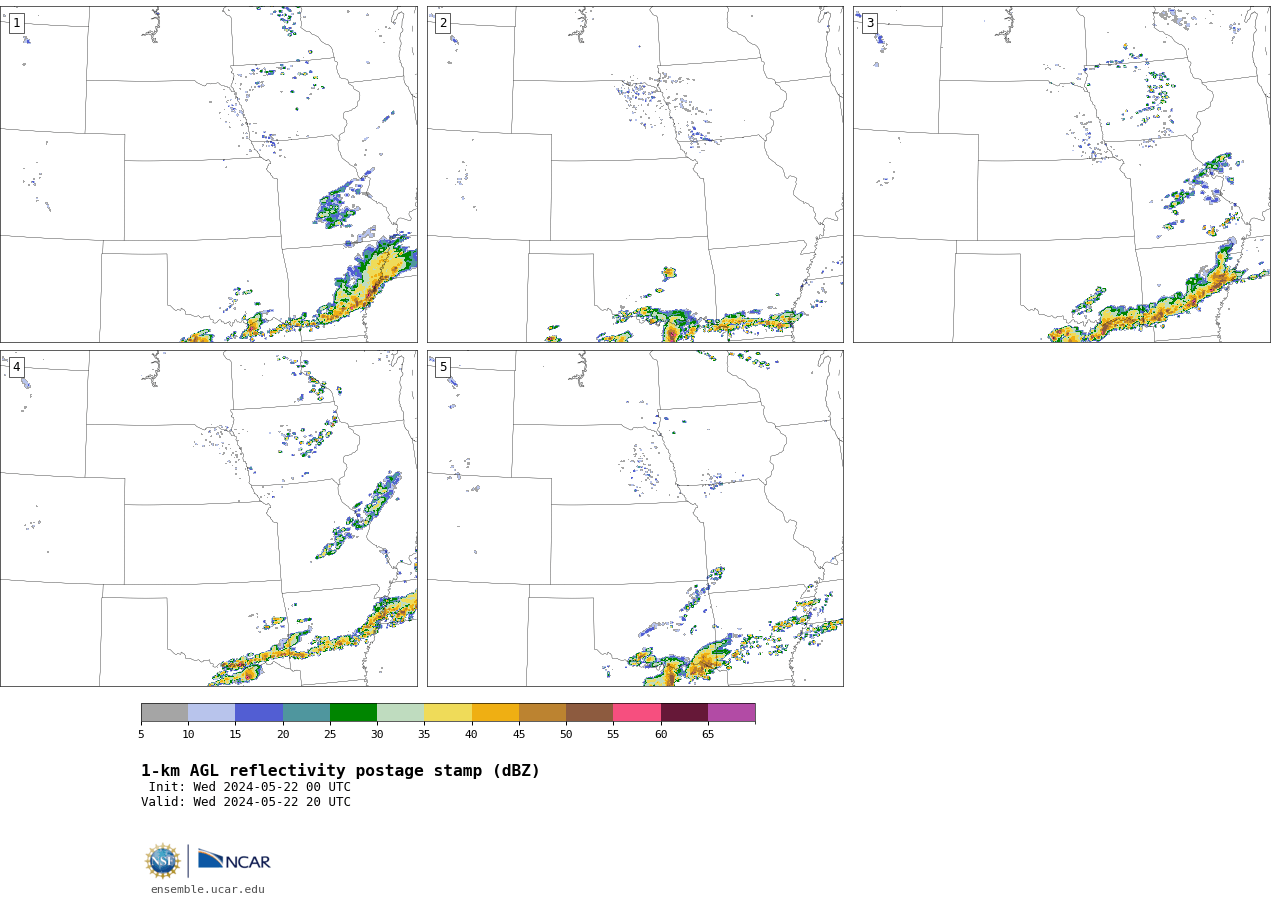Viewport: 1280px width, 901px height.
Task: Click the '1-km AGL reflectivity postage stamp (dBZ)' title
Action: click(x=340, y=771)
